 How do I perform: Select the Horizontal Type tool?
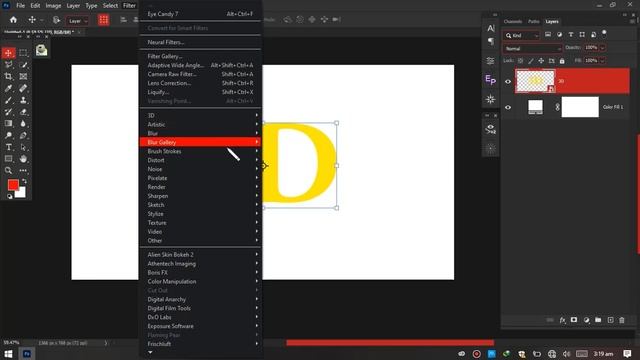(9, 147)
